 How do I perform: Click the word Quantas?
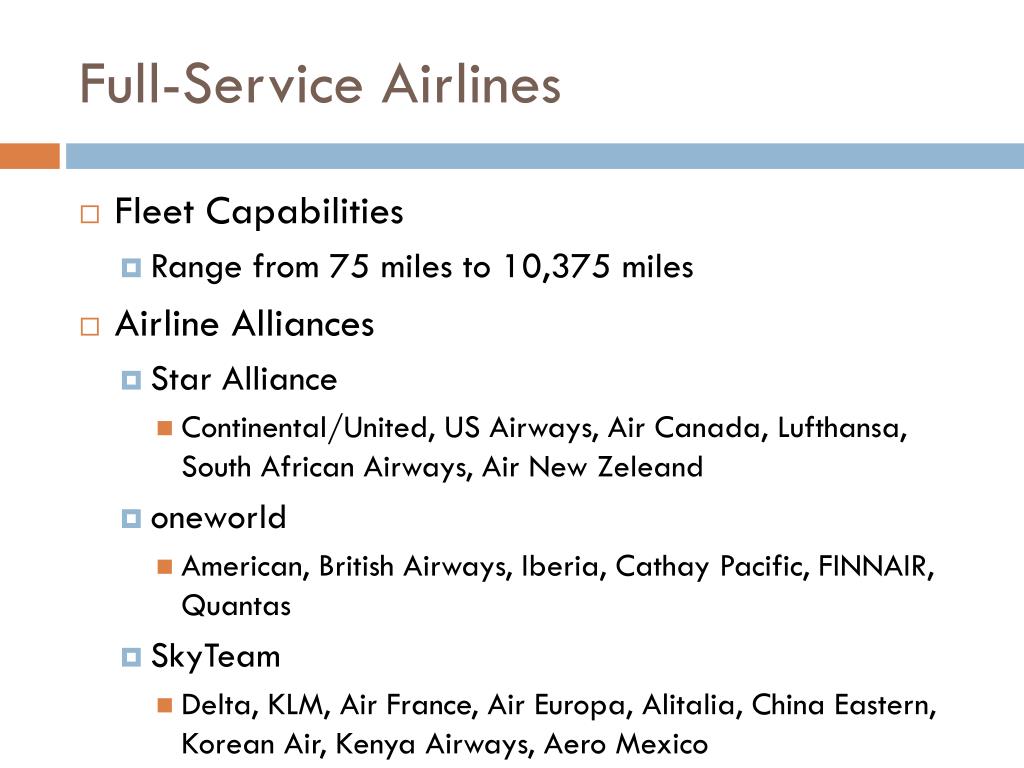[x=236, y=606]
